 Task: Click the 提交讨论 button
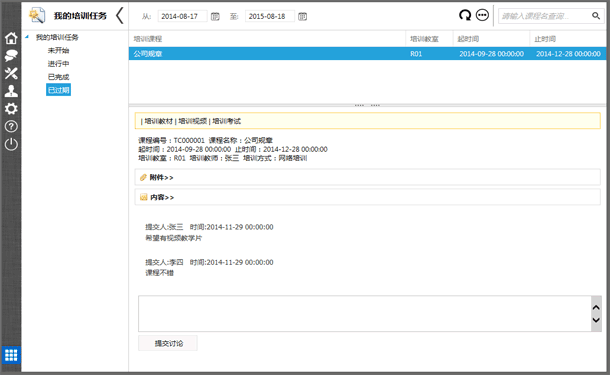pos(168,343)
